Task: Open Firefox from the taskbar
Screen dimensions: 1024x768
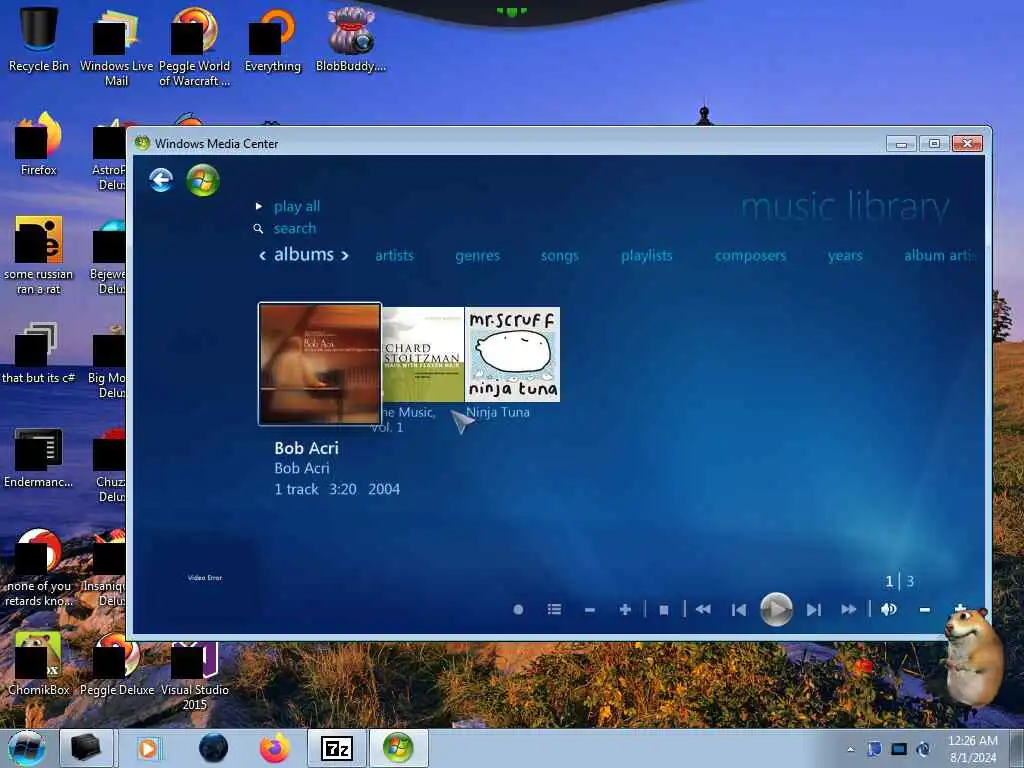Action: [275, 748]
